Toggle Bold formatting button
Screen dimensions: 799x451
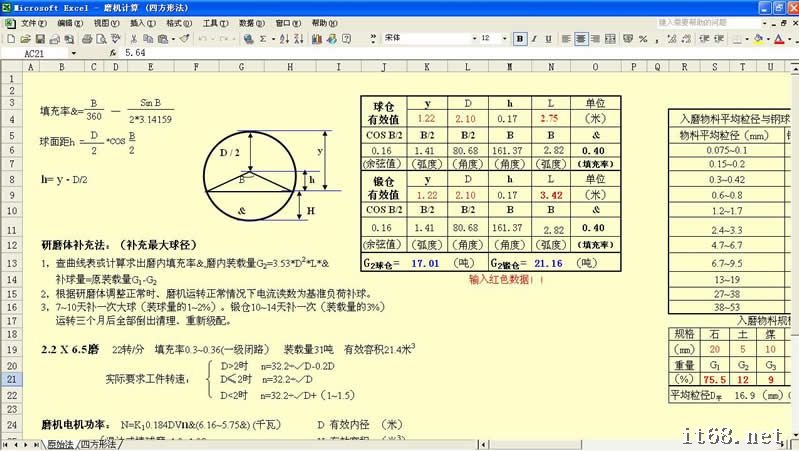[x=520, y=38]
